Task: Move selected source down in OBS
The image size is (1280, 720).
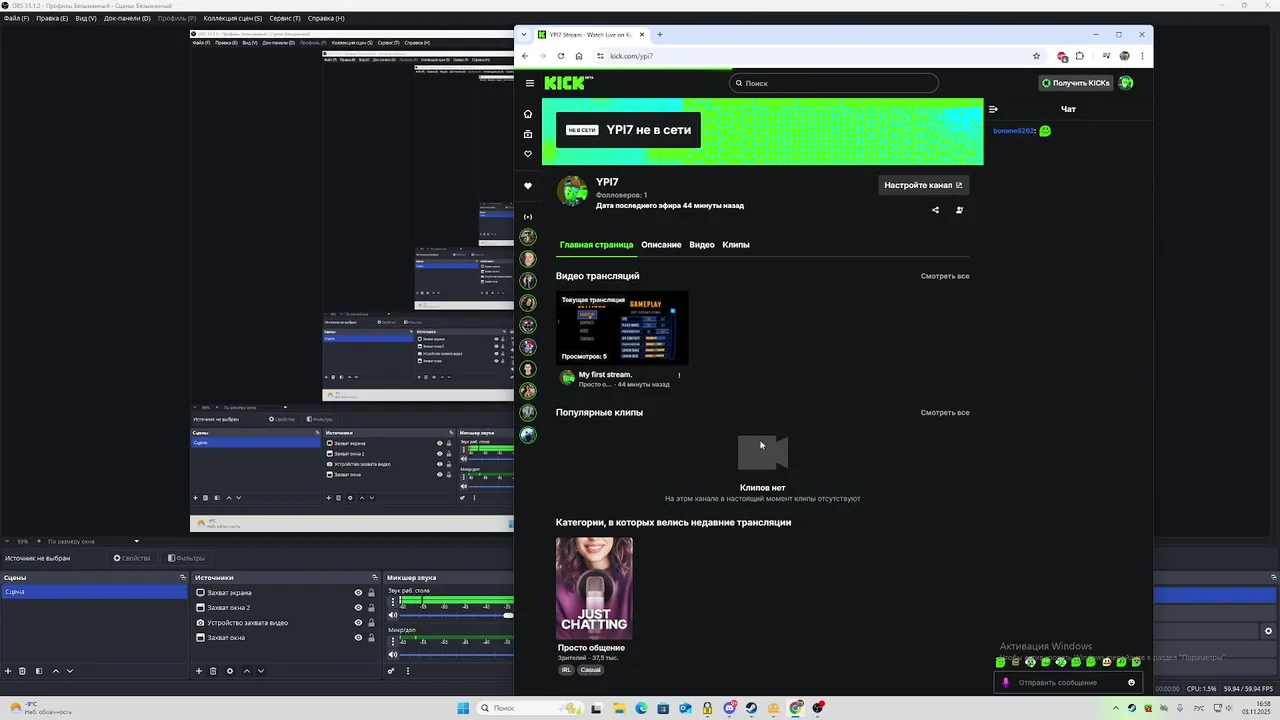Action: 261,671
